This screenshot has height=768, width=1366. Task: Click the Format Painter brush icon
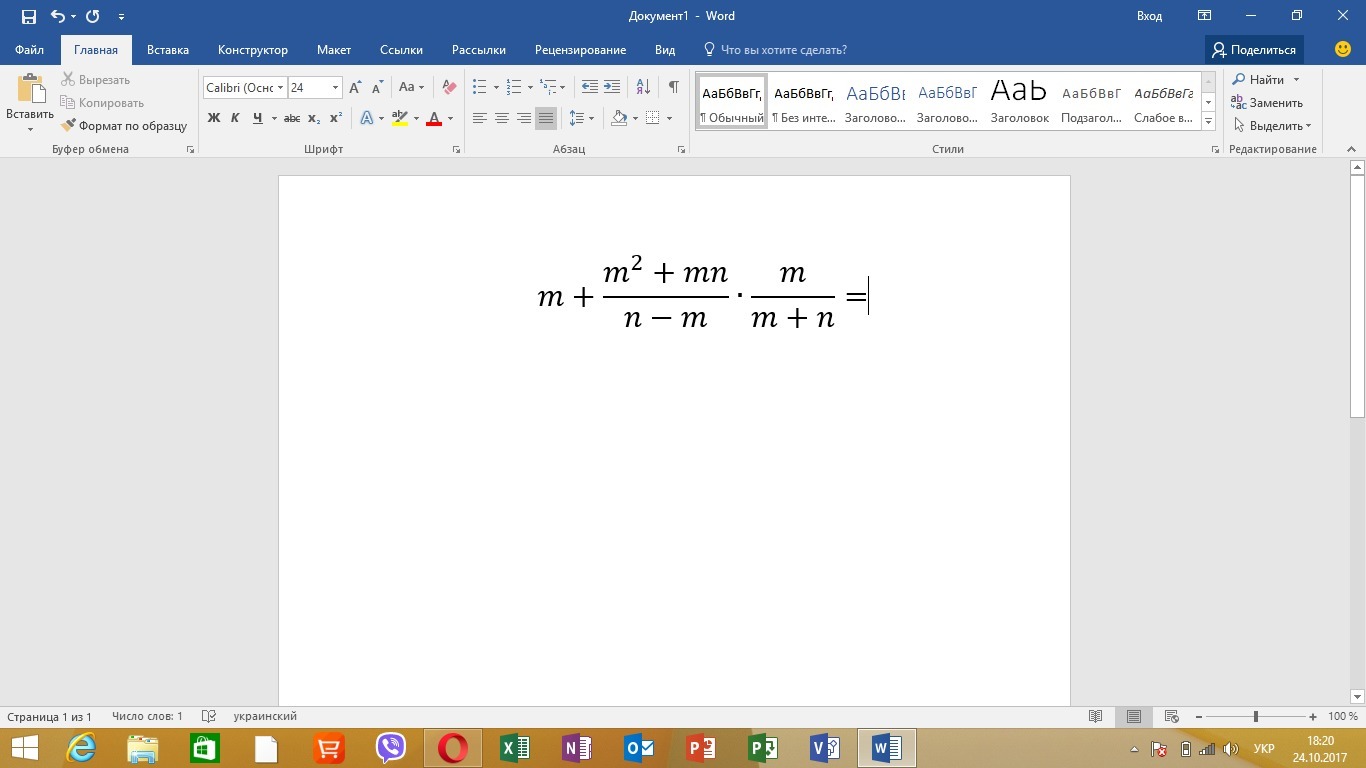click(69, 126)
